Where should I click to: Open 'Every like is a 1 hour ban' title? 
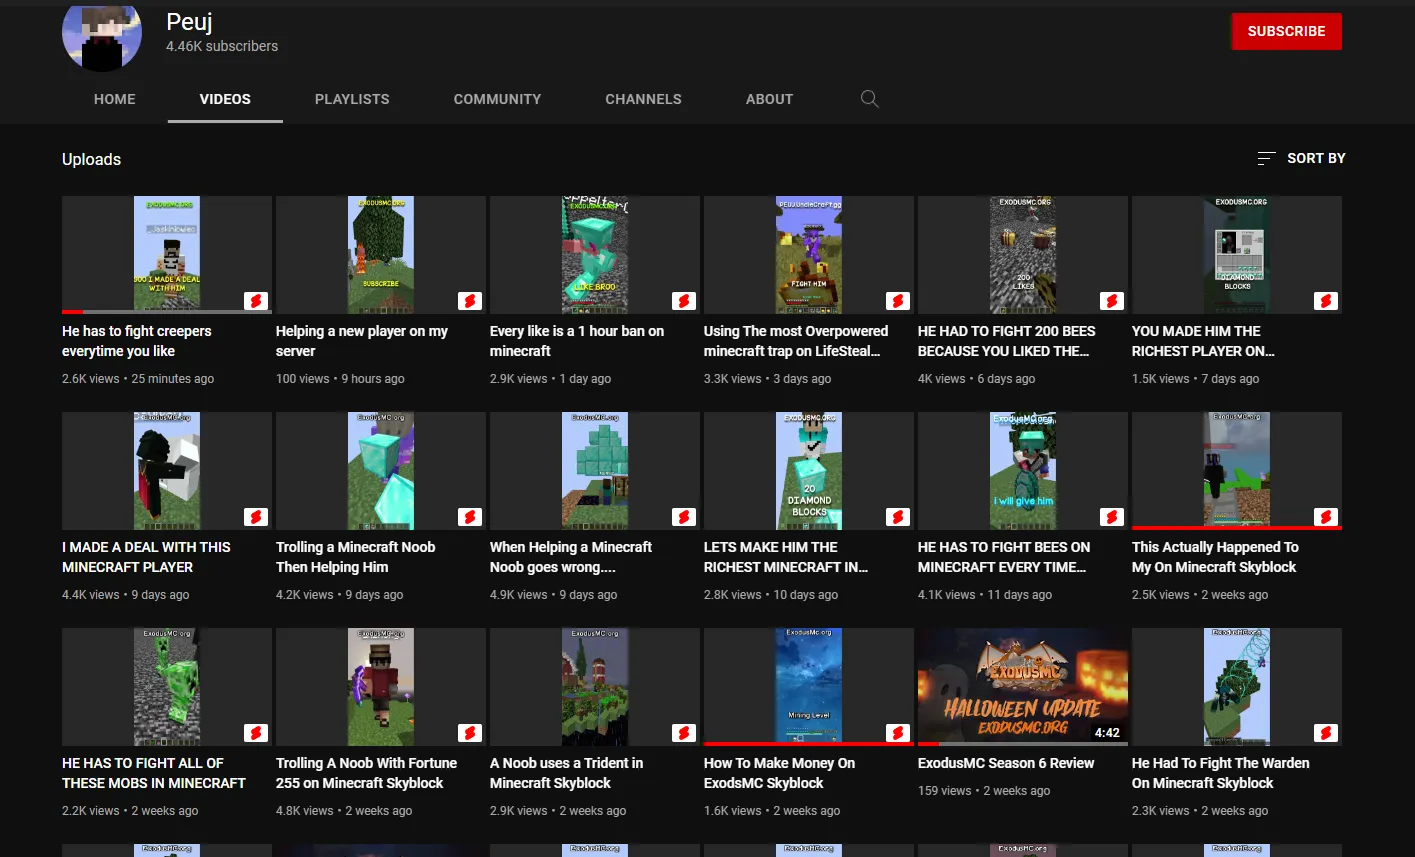[576, 341]
